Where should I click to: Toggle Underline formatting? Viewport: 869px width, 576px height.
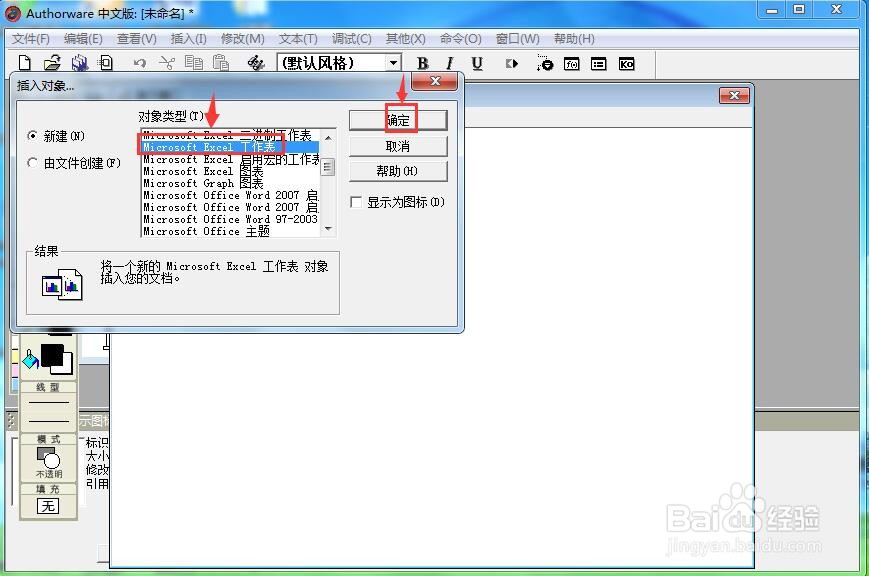[x=477, y=64]
